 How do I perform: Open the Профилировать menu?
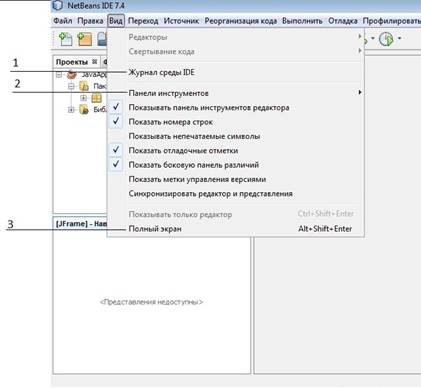(x=391, y=21)
